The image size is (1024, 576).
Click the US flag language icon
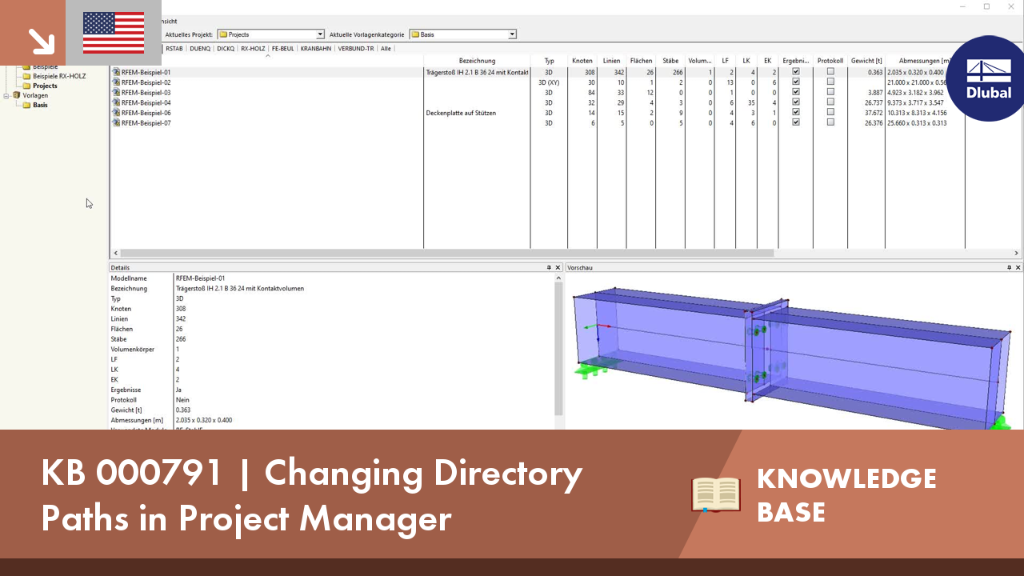(x=114, y=33)
